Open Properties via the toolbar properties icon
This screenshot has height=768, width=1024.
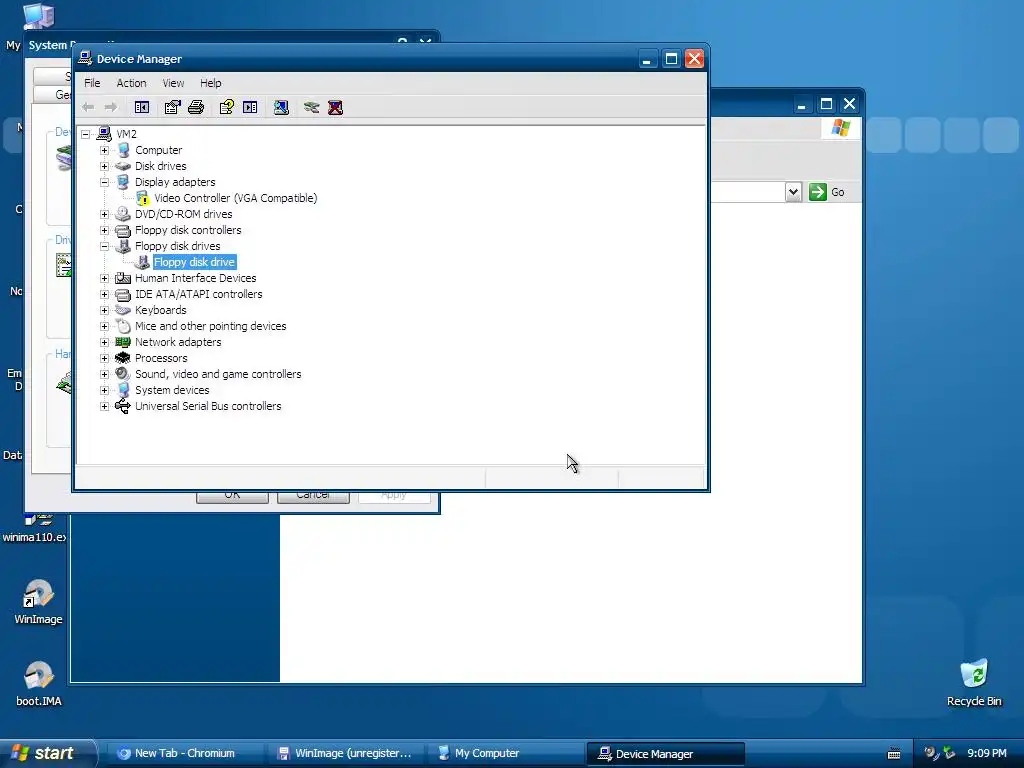[172, 107]
